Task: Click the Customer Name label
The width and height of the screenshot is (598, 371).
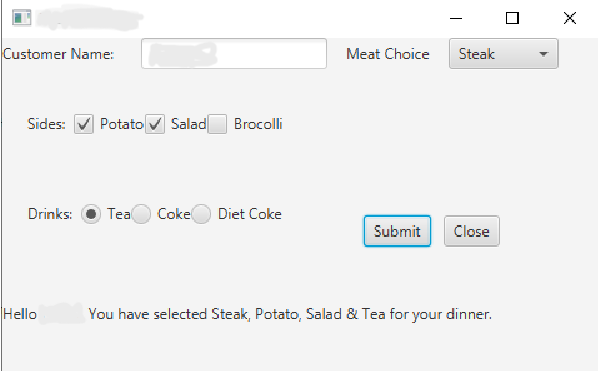Action: click(x=58, y=54)
